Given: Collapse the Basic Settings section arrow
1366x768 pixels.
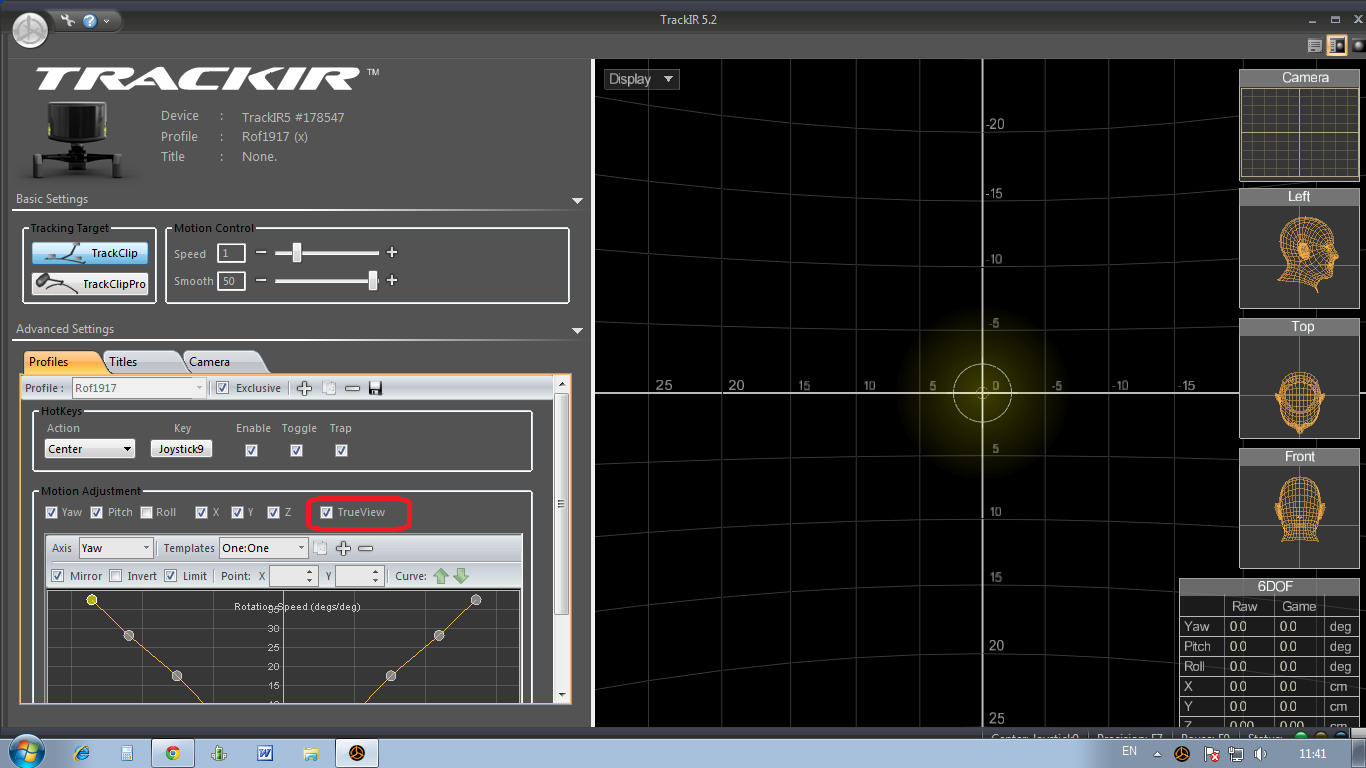Looking at the screenshot, I should 577,201.
